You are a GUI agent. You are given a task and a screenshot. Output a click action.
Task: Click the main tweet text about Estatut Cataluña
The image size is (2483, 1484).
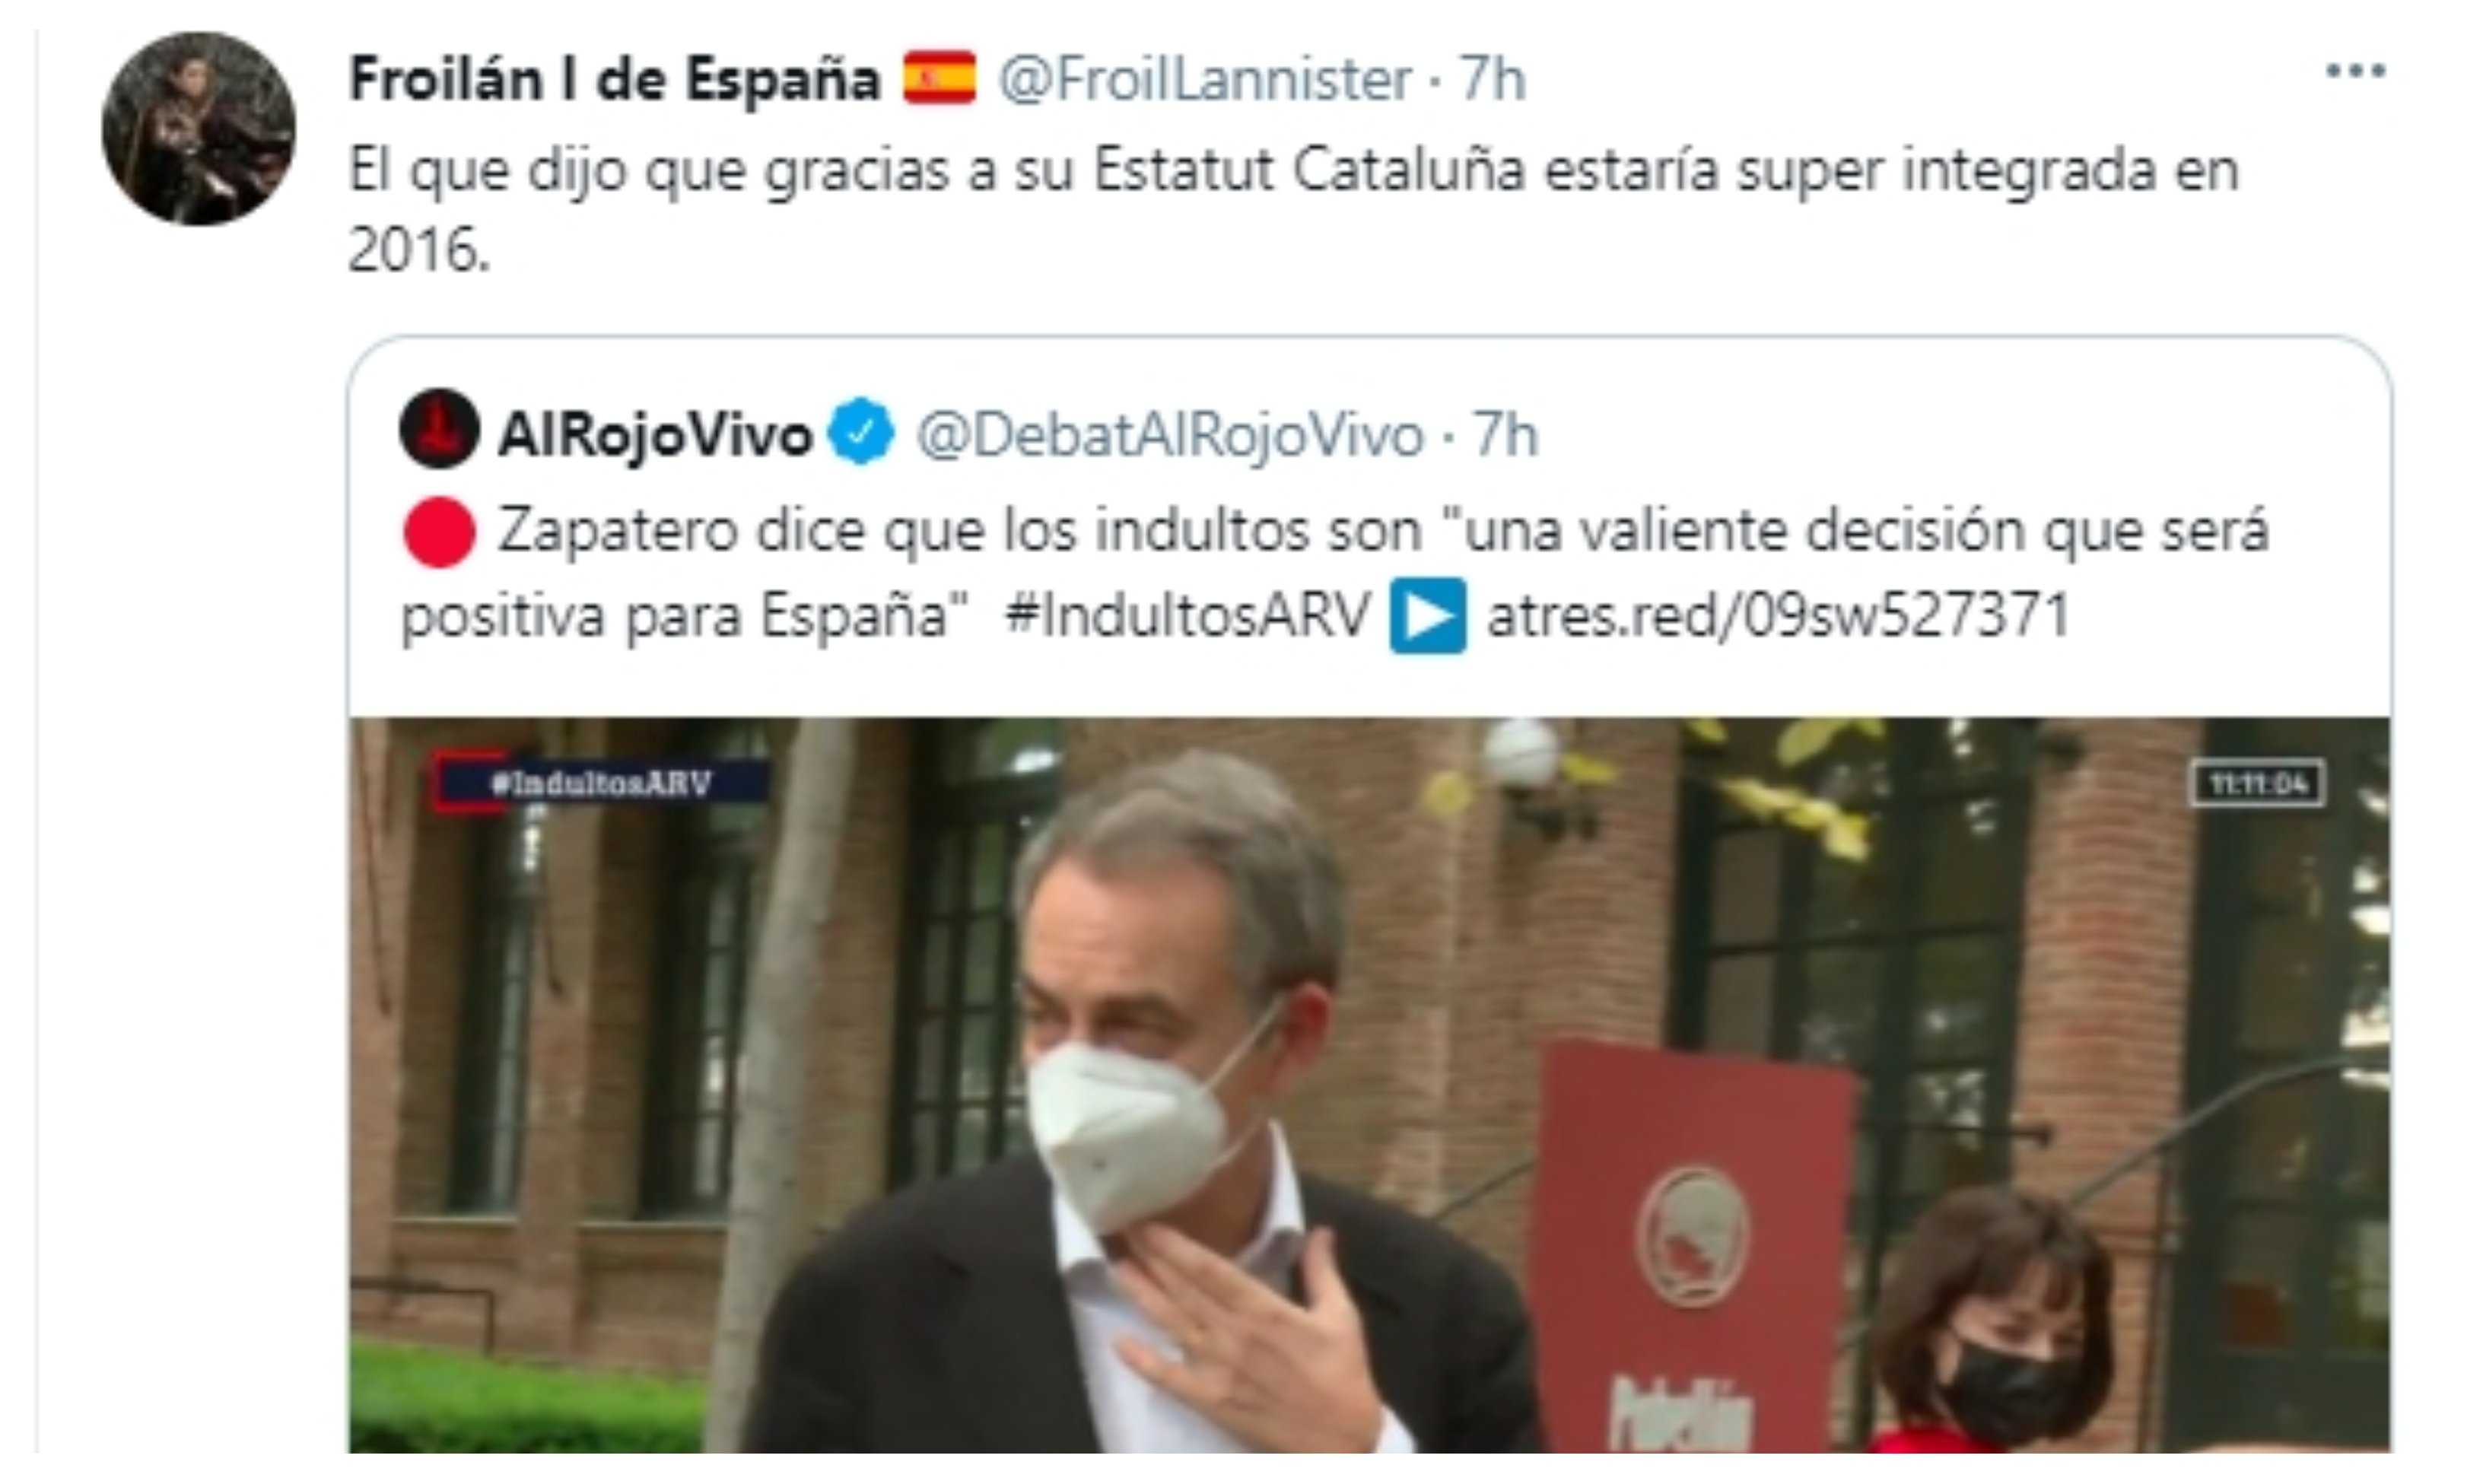[1293, 209]
